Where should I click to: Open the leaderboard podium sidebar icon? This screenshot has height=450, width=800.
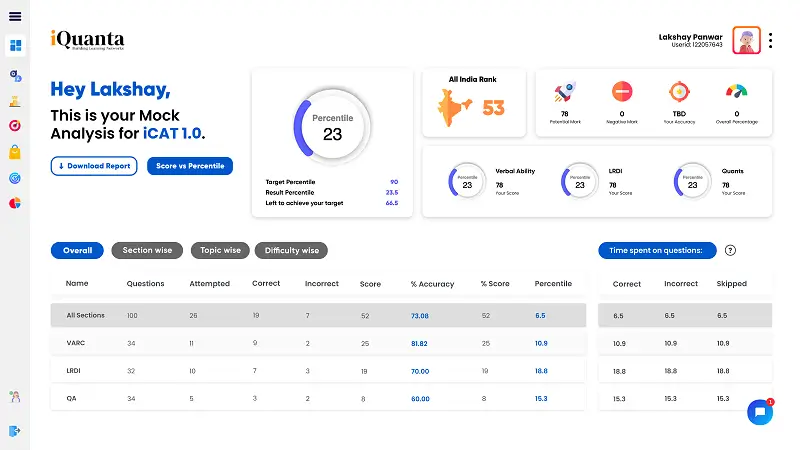pyautogui.click(x=15, y=102)
